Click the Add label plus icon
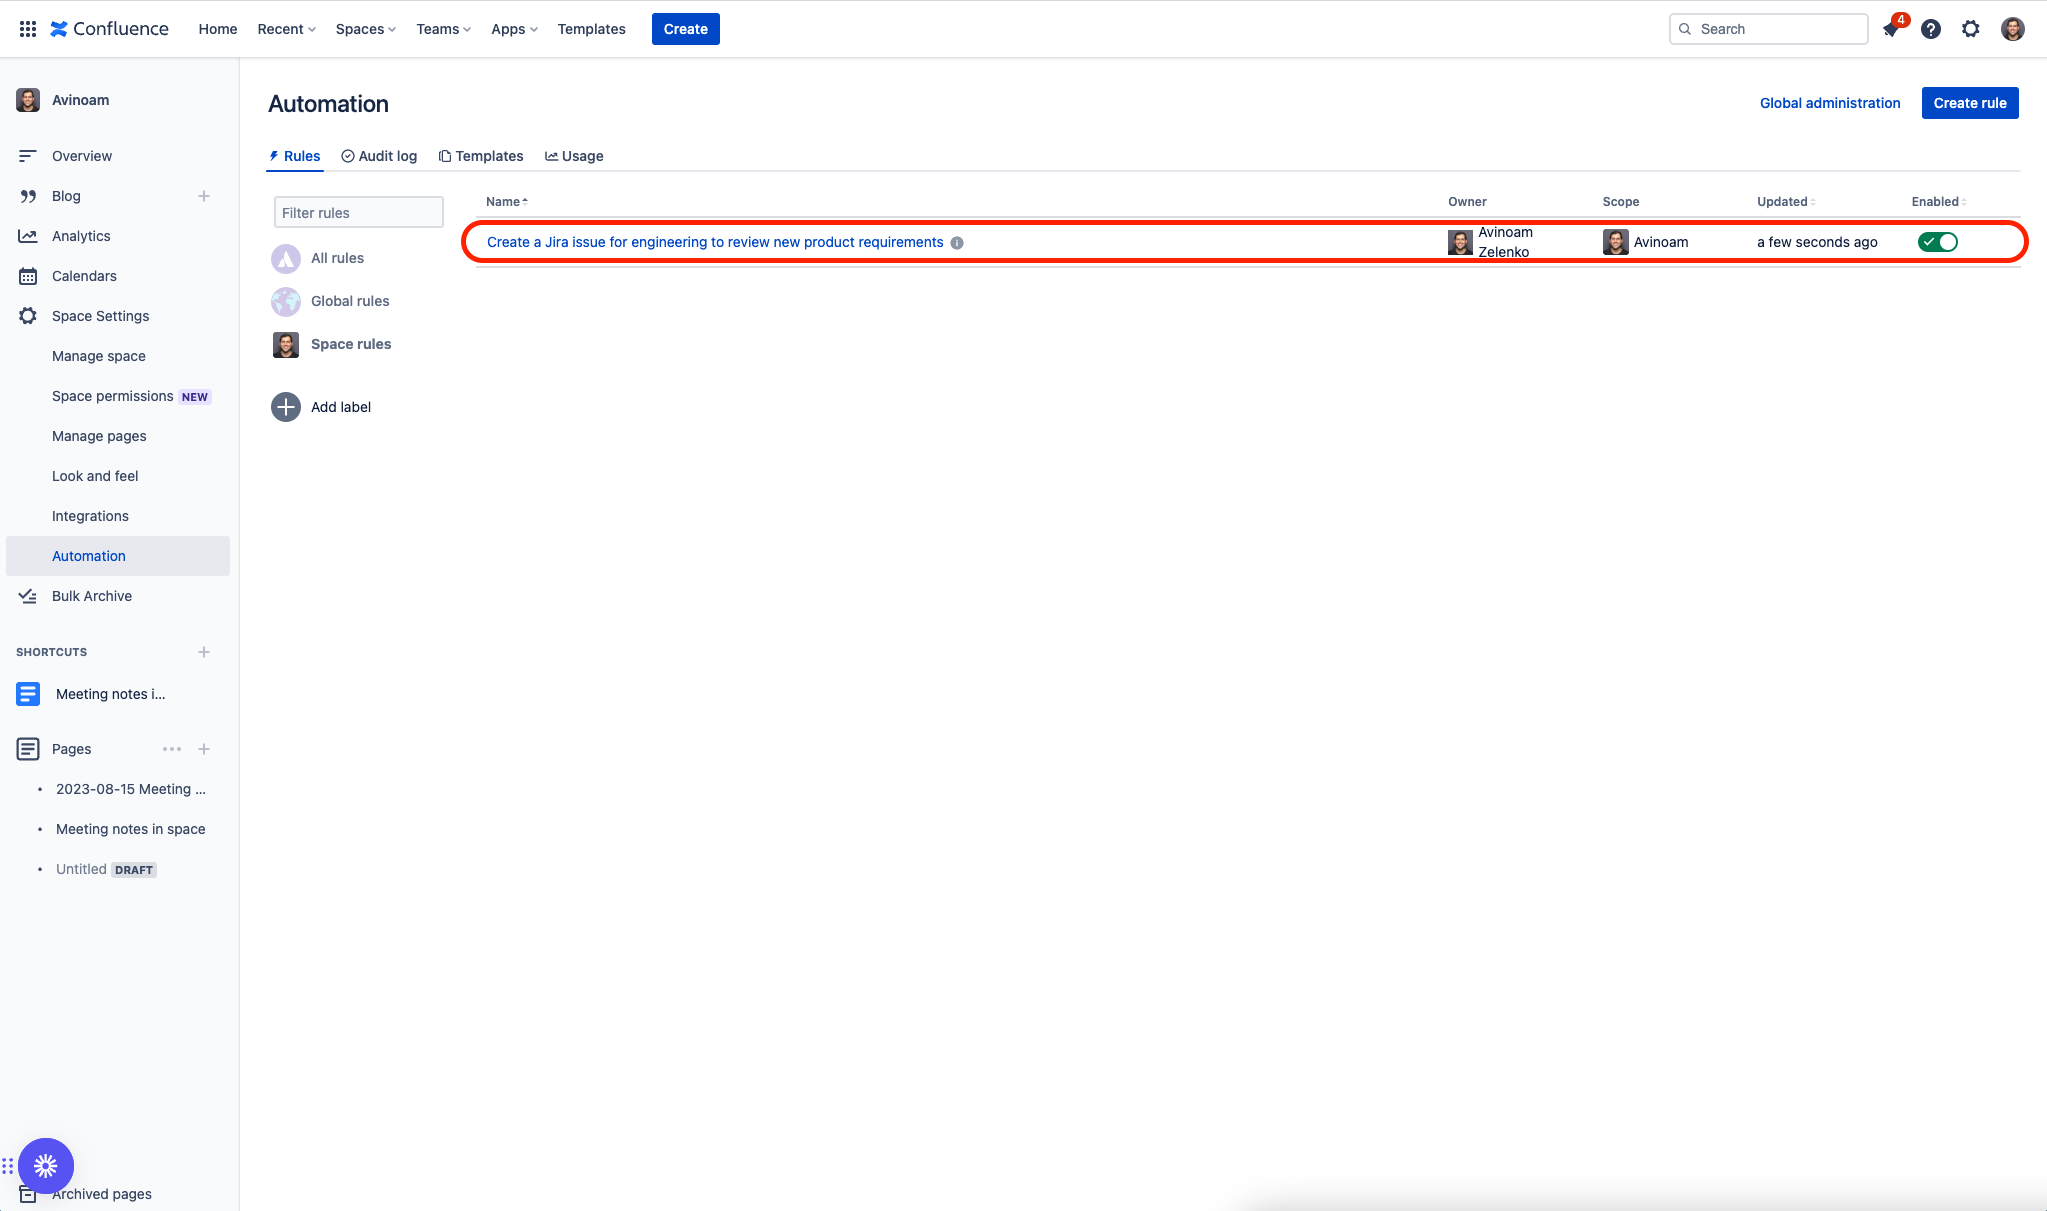This screenshot has width=2047, height=1211. (x=285, y=407)
